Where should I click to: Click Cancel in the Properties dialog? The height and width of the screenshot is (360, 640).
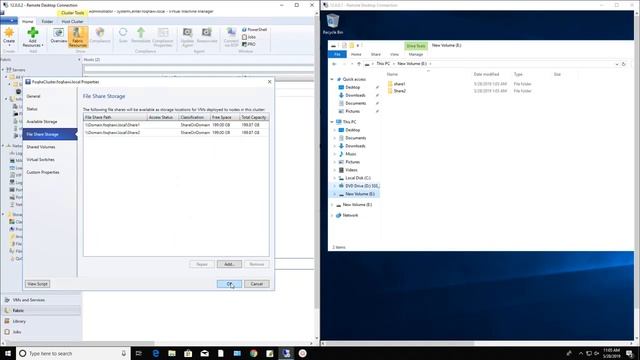(x=257, y=284)
